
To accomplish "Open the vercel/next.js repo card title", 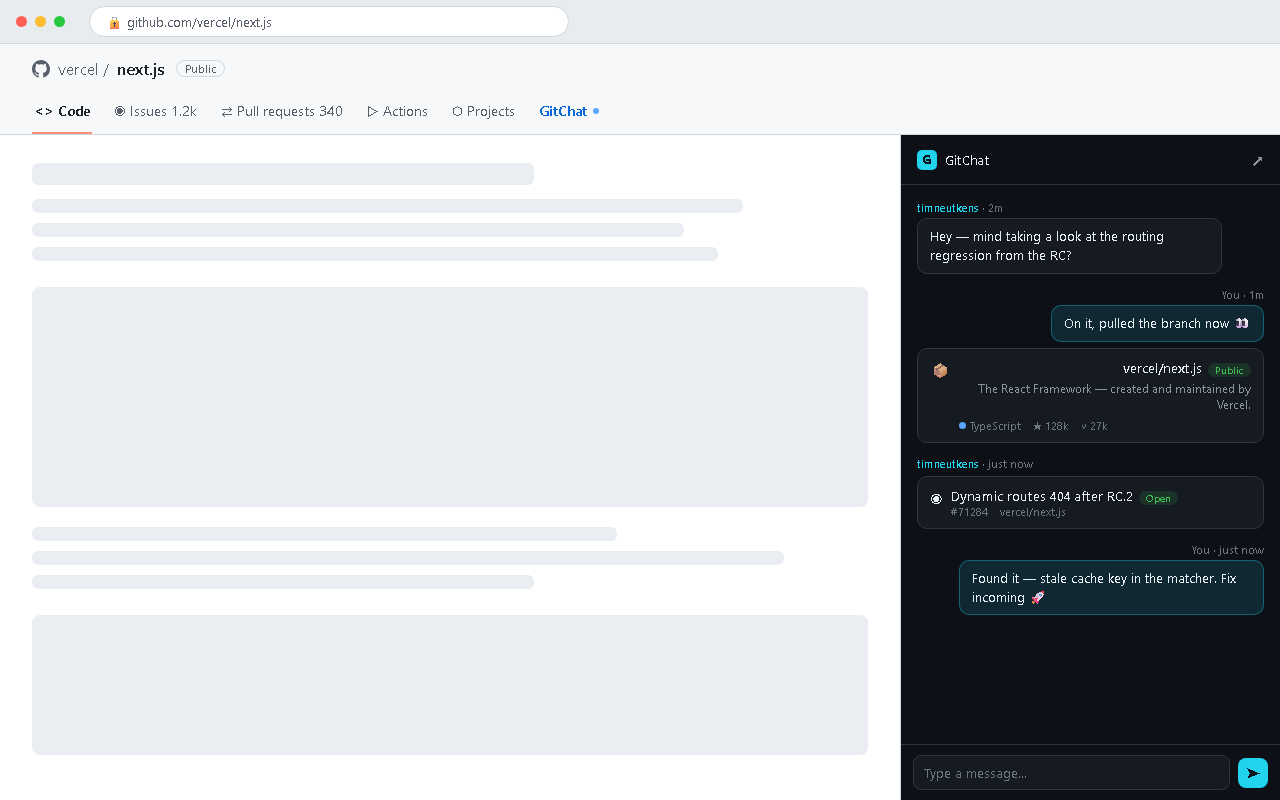I will tap(1162, 369).
